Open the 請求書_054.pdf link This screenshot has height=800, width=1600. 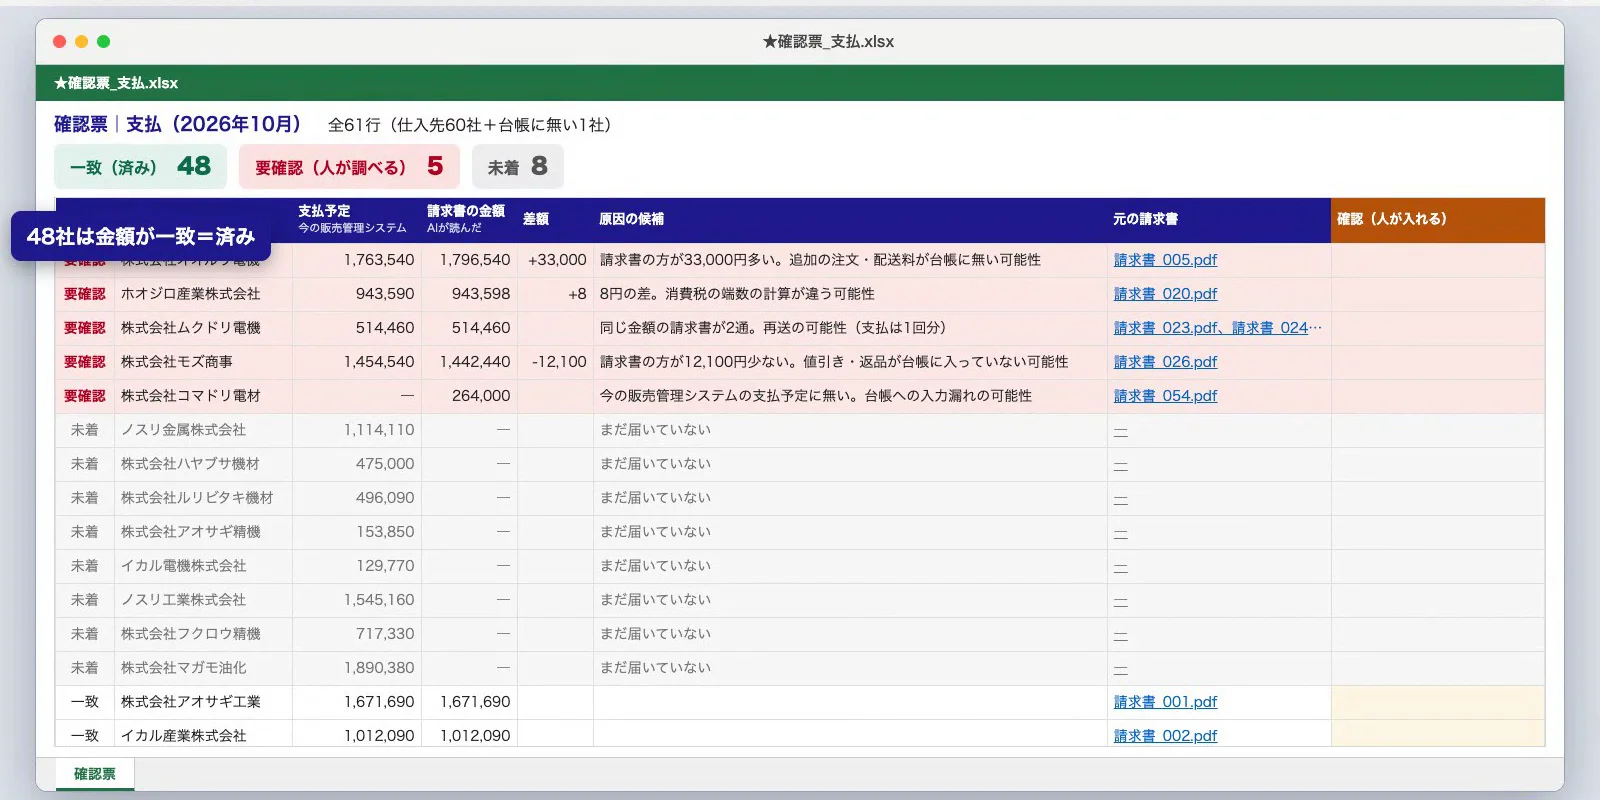tap(1165, 396)
